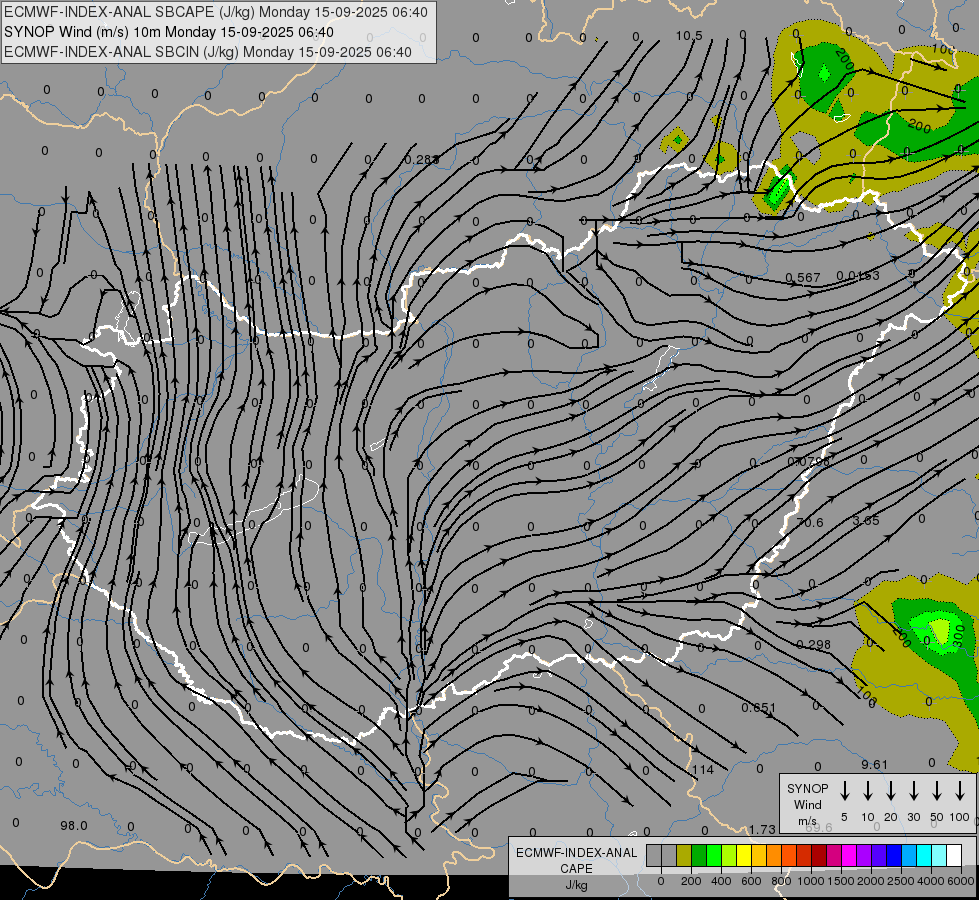The width and height of the screenshot is (979, 900).
Task: Click the SBCAPE title line at top
Action: pyautogui.click(x=216, y=12)
